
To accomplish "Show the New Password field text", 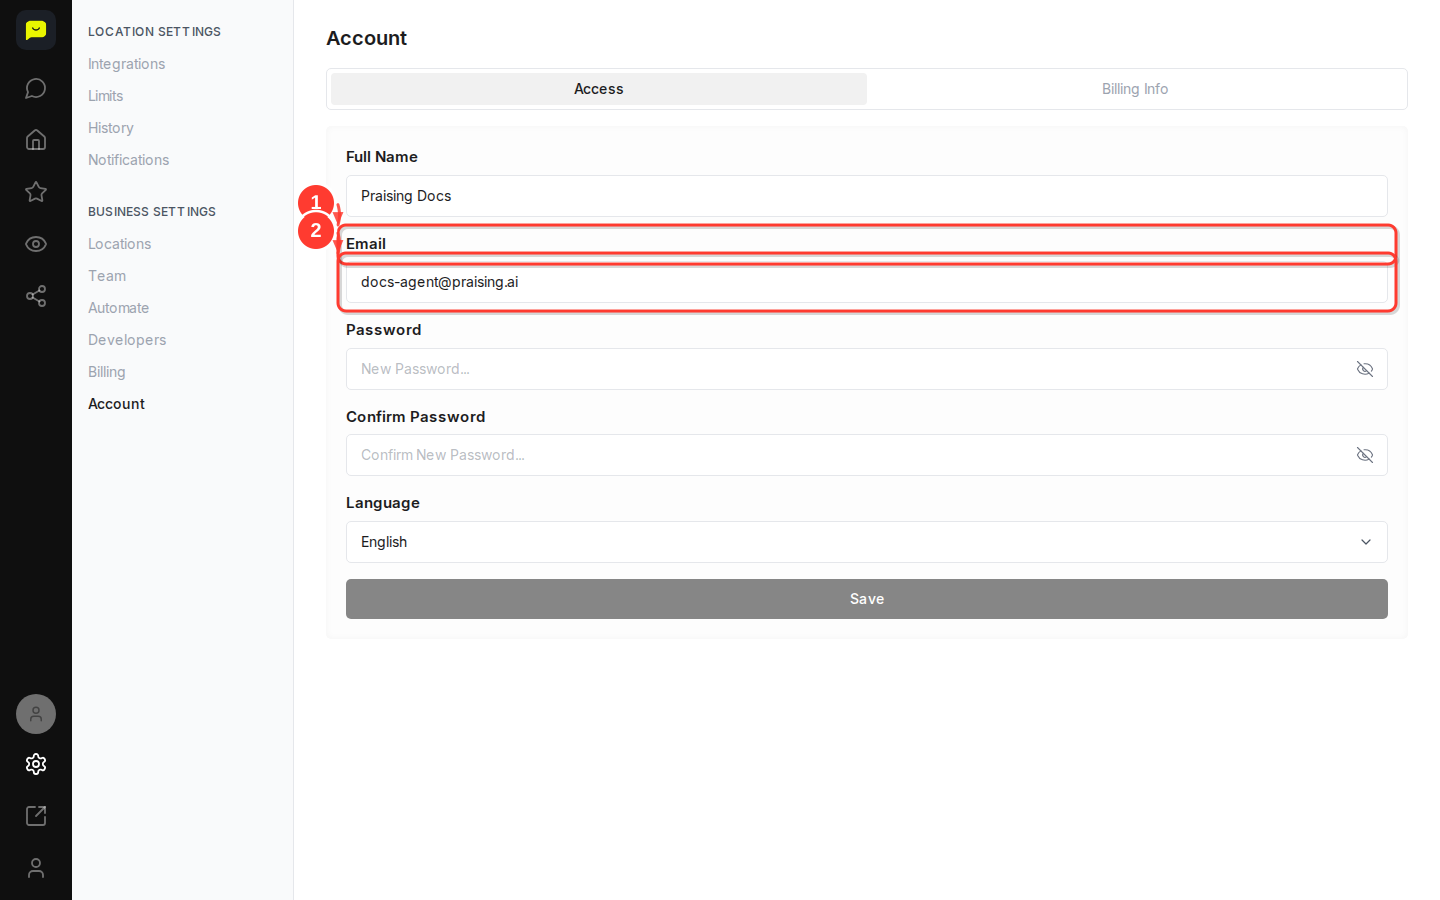I will (1365, 369).
